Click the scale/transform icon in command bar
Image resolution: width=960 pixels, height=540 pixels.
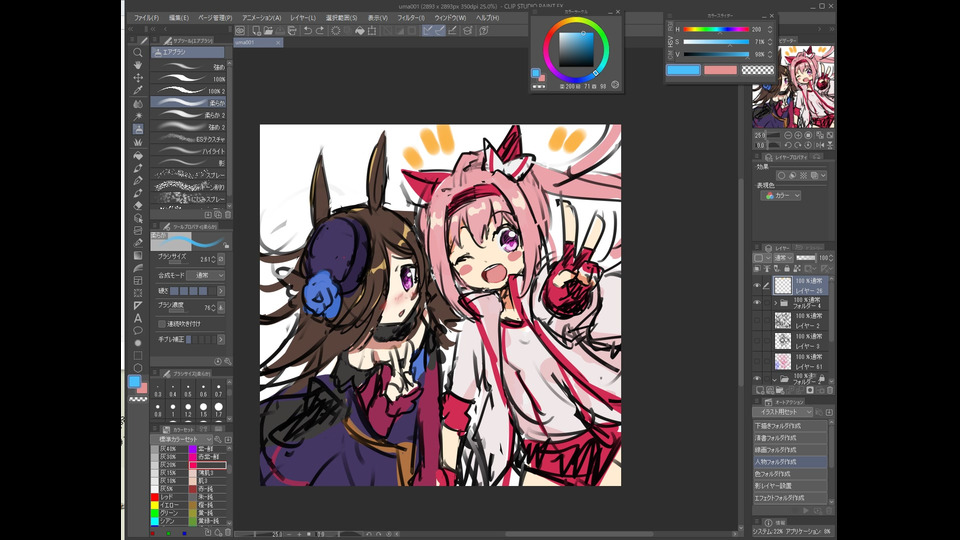coord(372,30)
